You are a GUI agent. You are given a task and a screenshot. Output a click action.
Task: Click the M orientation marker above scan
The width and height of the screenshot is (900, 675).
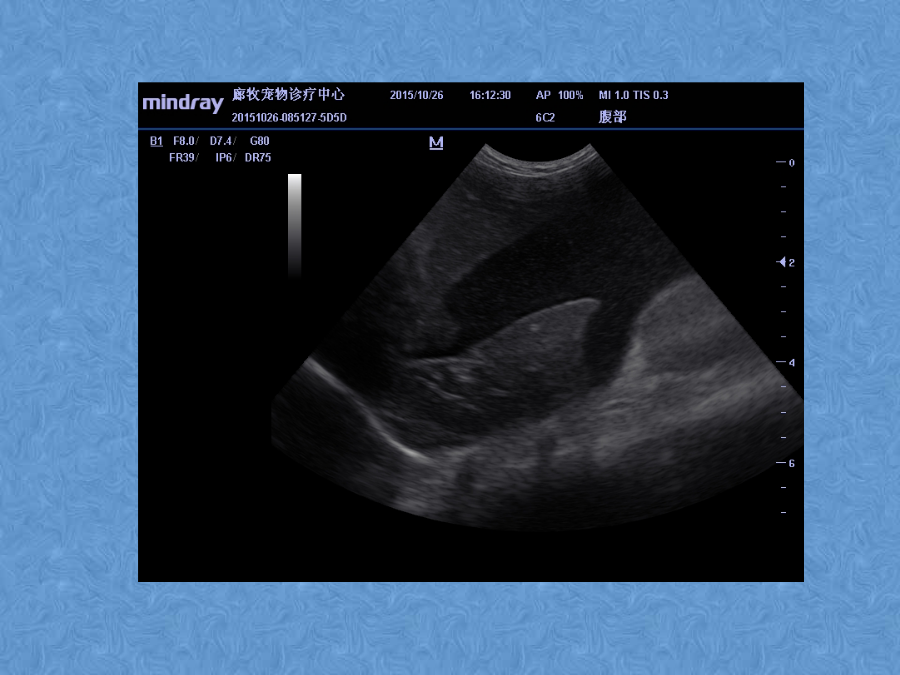pyautogui.click(x=436, y=142)
